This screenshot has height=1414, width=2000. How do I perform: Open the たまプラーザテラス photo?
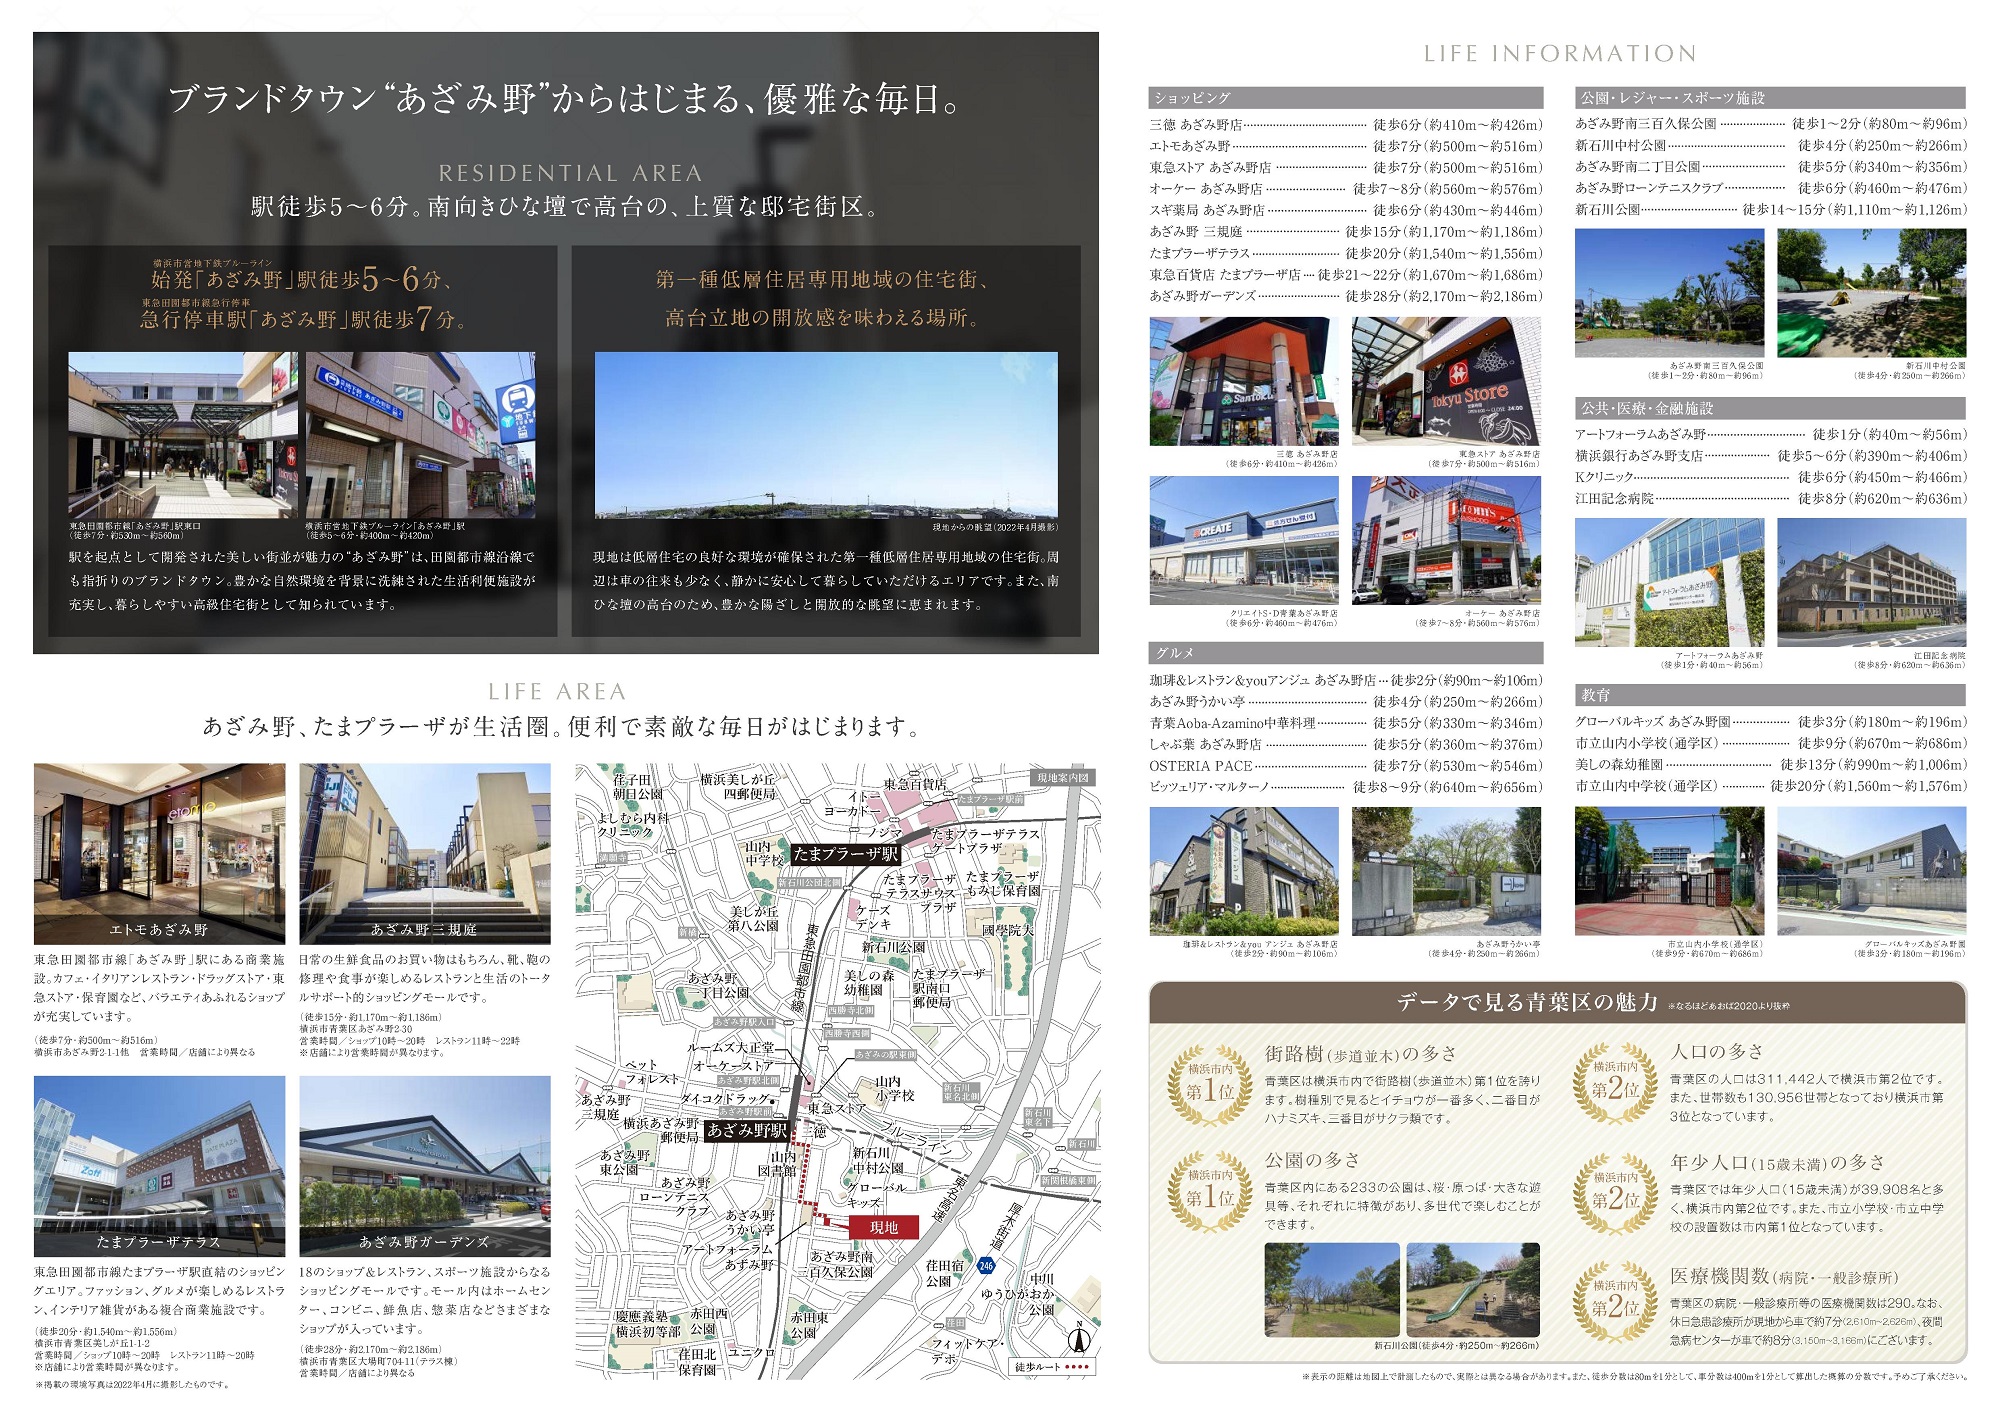coord(159,1166)
